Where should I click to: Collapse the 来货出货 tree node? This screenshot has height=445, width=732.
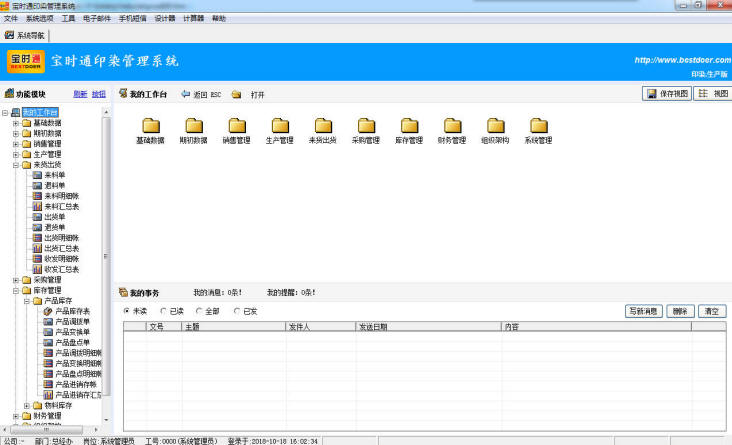[x=16, y=165]
